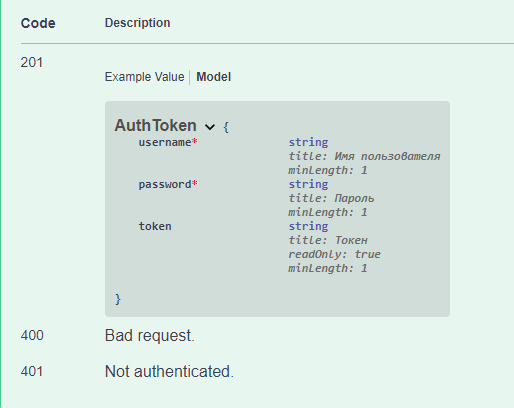The image size is (514, 408).
Task: Click the 400 response code
Action: pos(32,335)
